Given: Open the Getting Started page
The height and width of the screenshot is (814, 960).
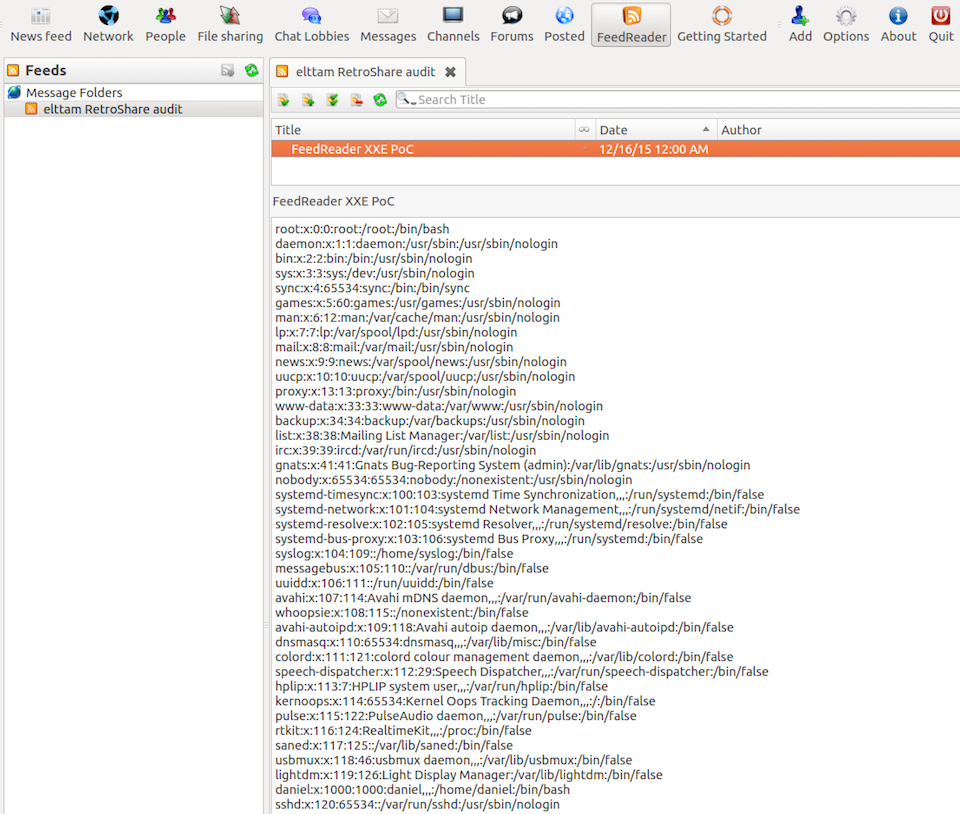Looking at the screenshot, I should pyautogui.click(x=722, y=24).
